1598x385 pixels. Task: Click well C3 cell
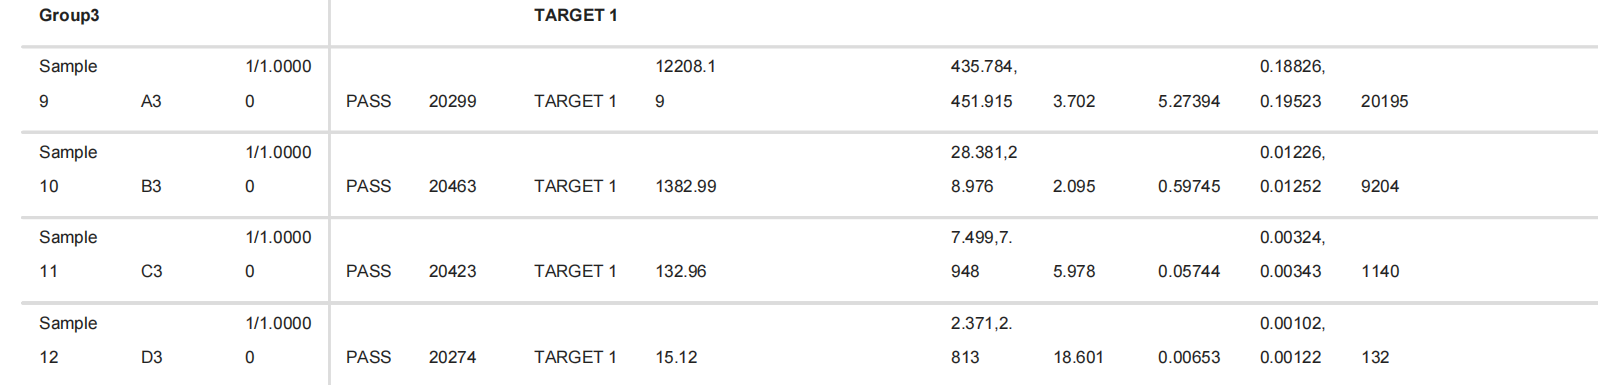pyautogui.click(x=151, y=272)
